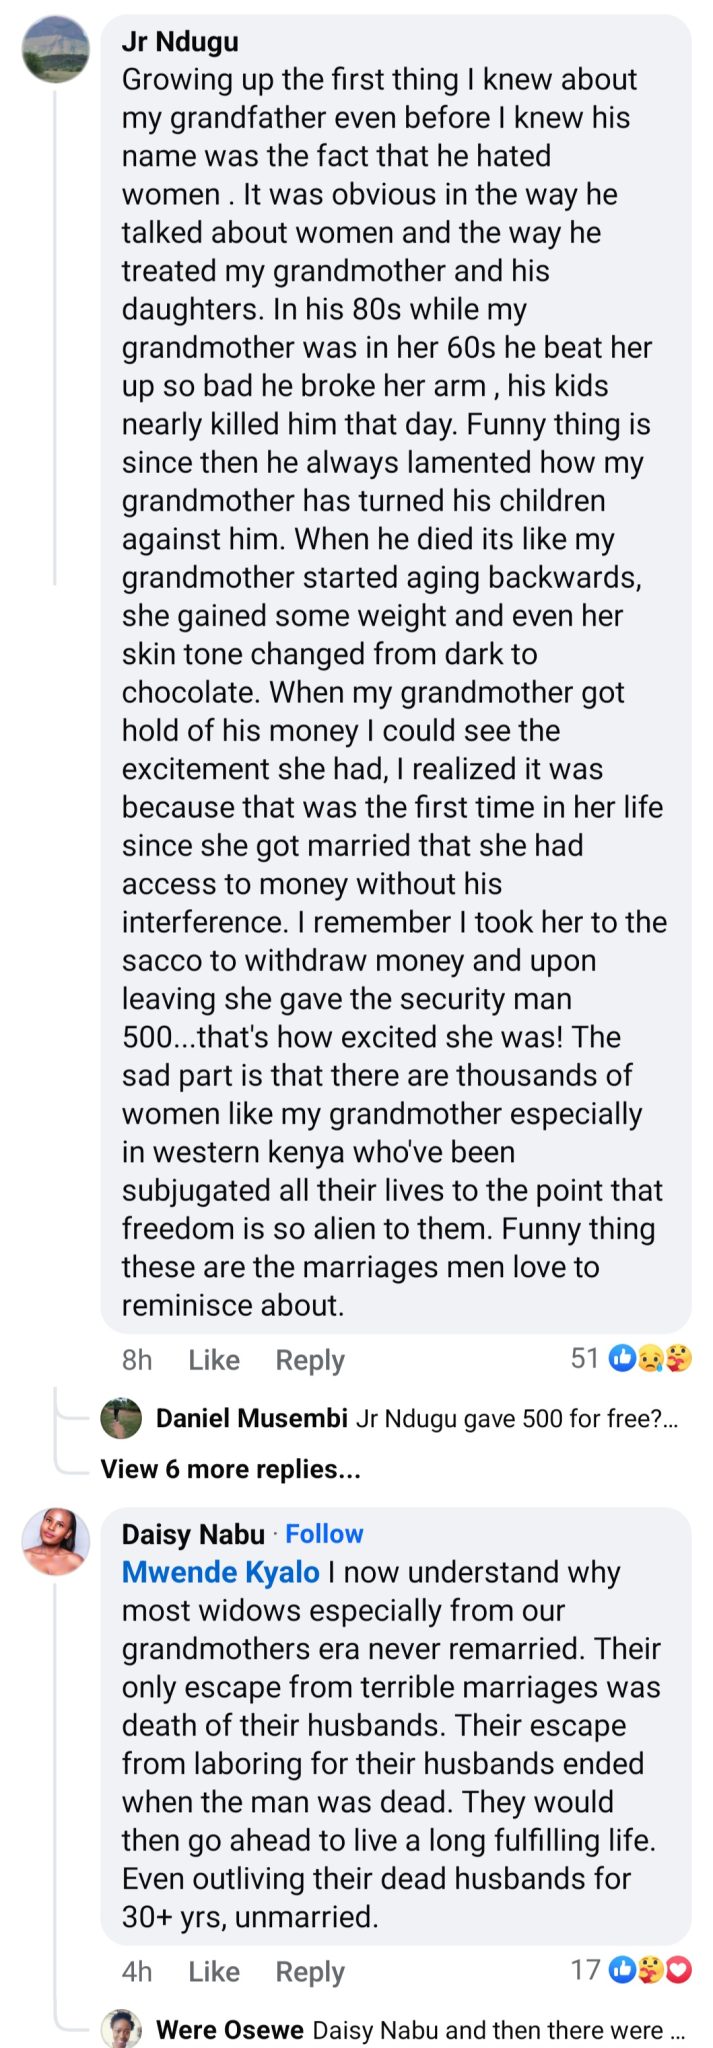Screen dimensions: 713x2048
Task: Open Daniel Musembi's reply name
Action: [251, 1418]
